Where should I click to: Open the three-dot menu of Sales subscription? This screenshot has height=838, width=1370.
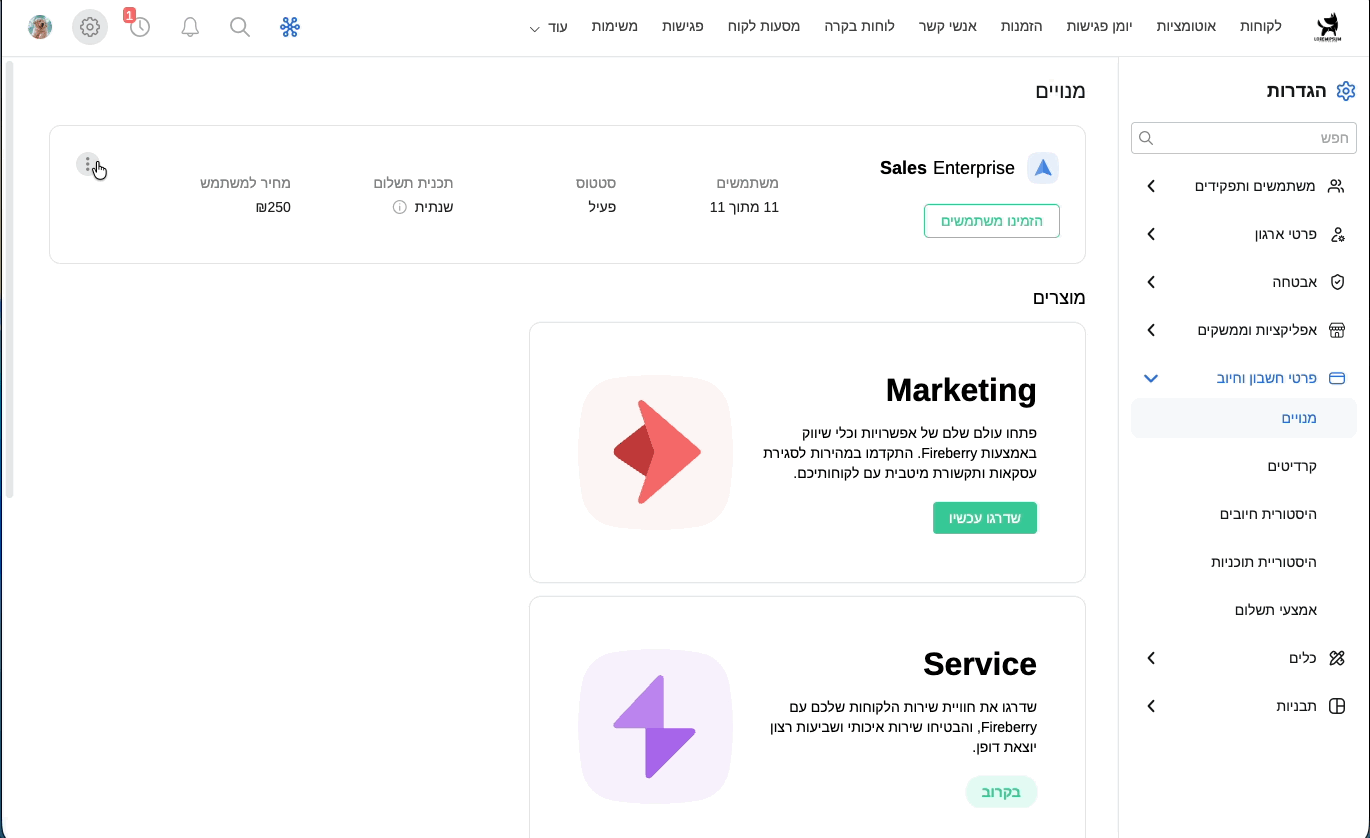click(88, 164)
